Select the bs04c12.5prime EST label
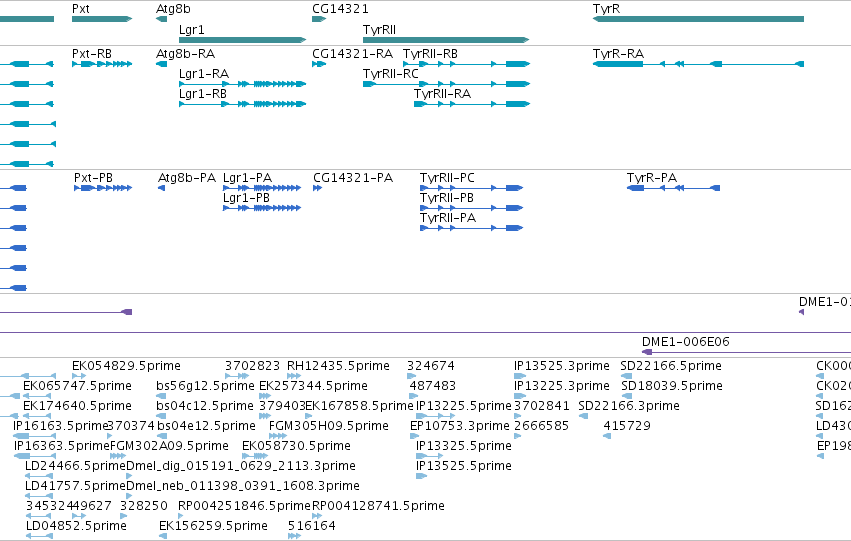 (205, 406)
